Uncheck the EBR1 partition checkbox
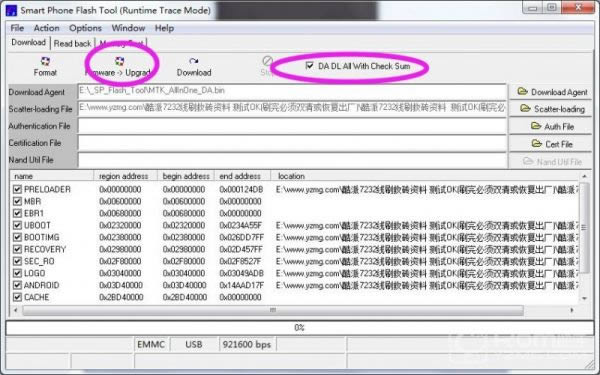Screen dimensions: 600x375 17,213
